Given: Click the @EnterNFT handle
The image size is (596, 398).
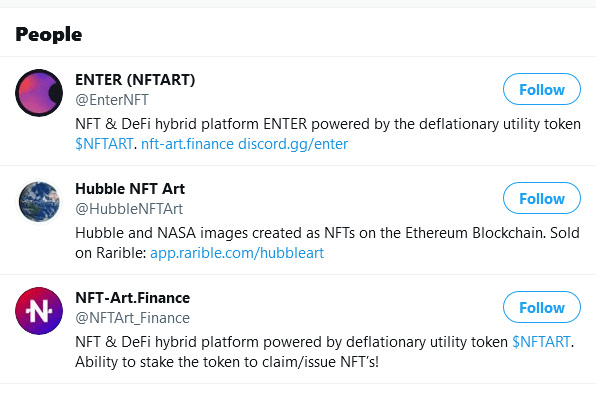Looking at the screenshot, I should pyautogui.click(x=112, y=100).
